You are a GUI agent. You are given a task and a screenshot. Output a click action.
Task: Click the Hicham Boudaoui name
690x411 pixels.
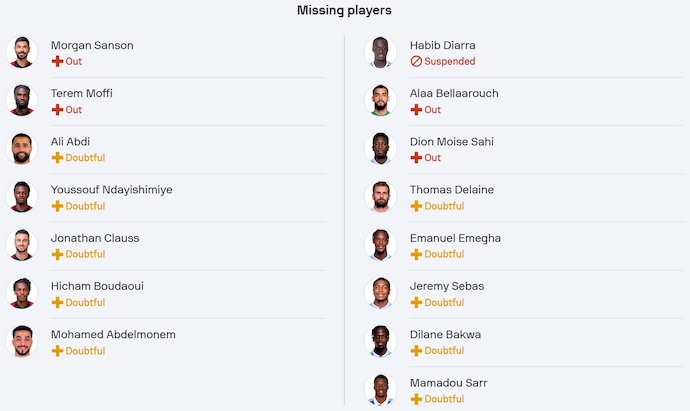97,286
